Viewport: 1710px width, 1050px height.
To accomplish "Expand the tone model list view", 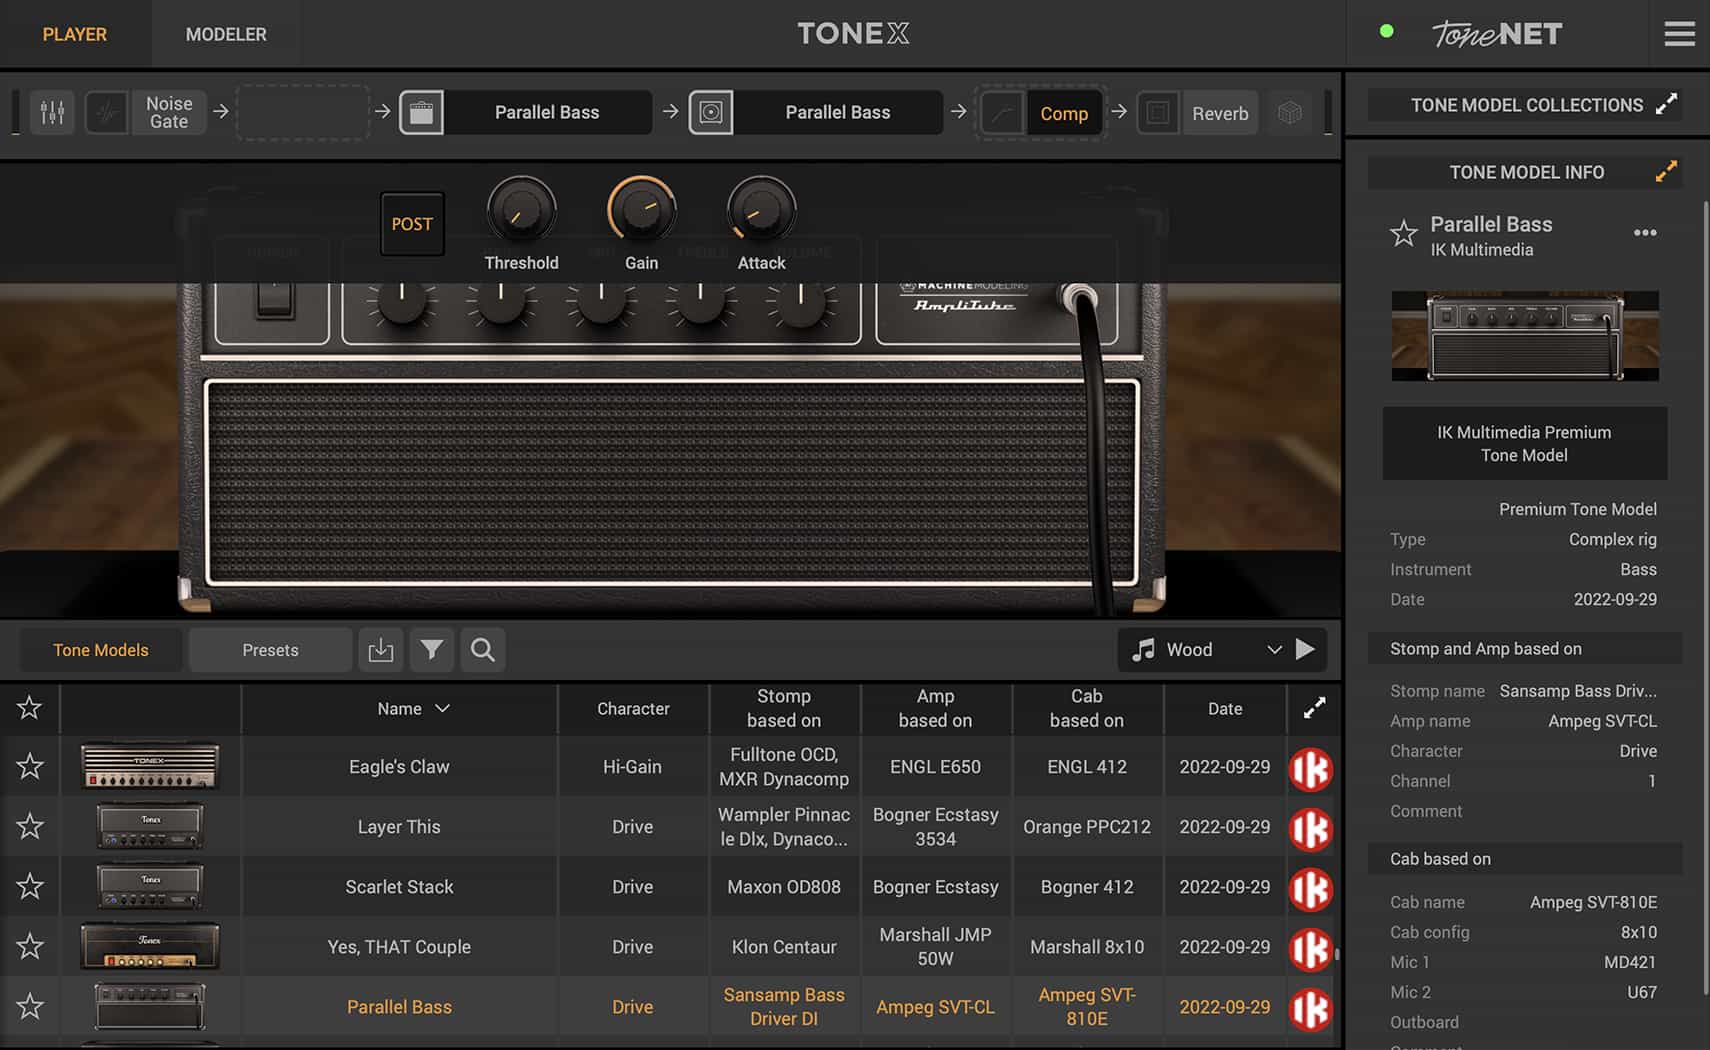I will (1314, 708).
